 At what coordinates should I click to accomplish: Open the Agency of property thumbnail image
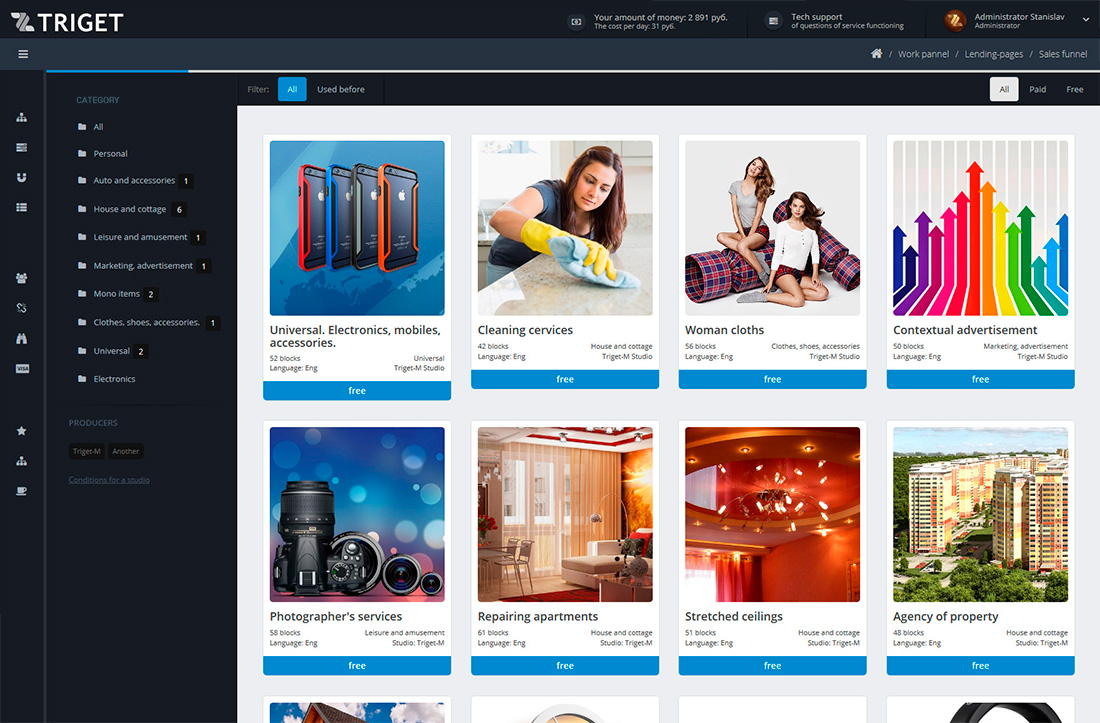click(980, 515)
